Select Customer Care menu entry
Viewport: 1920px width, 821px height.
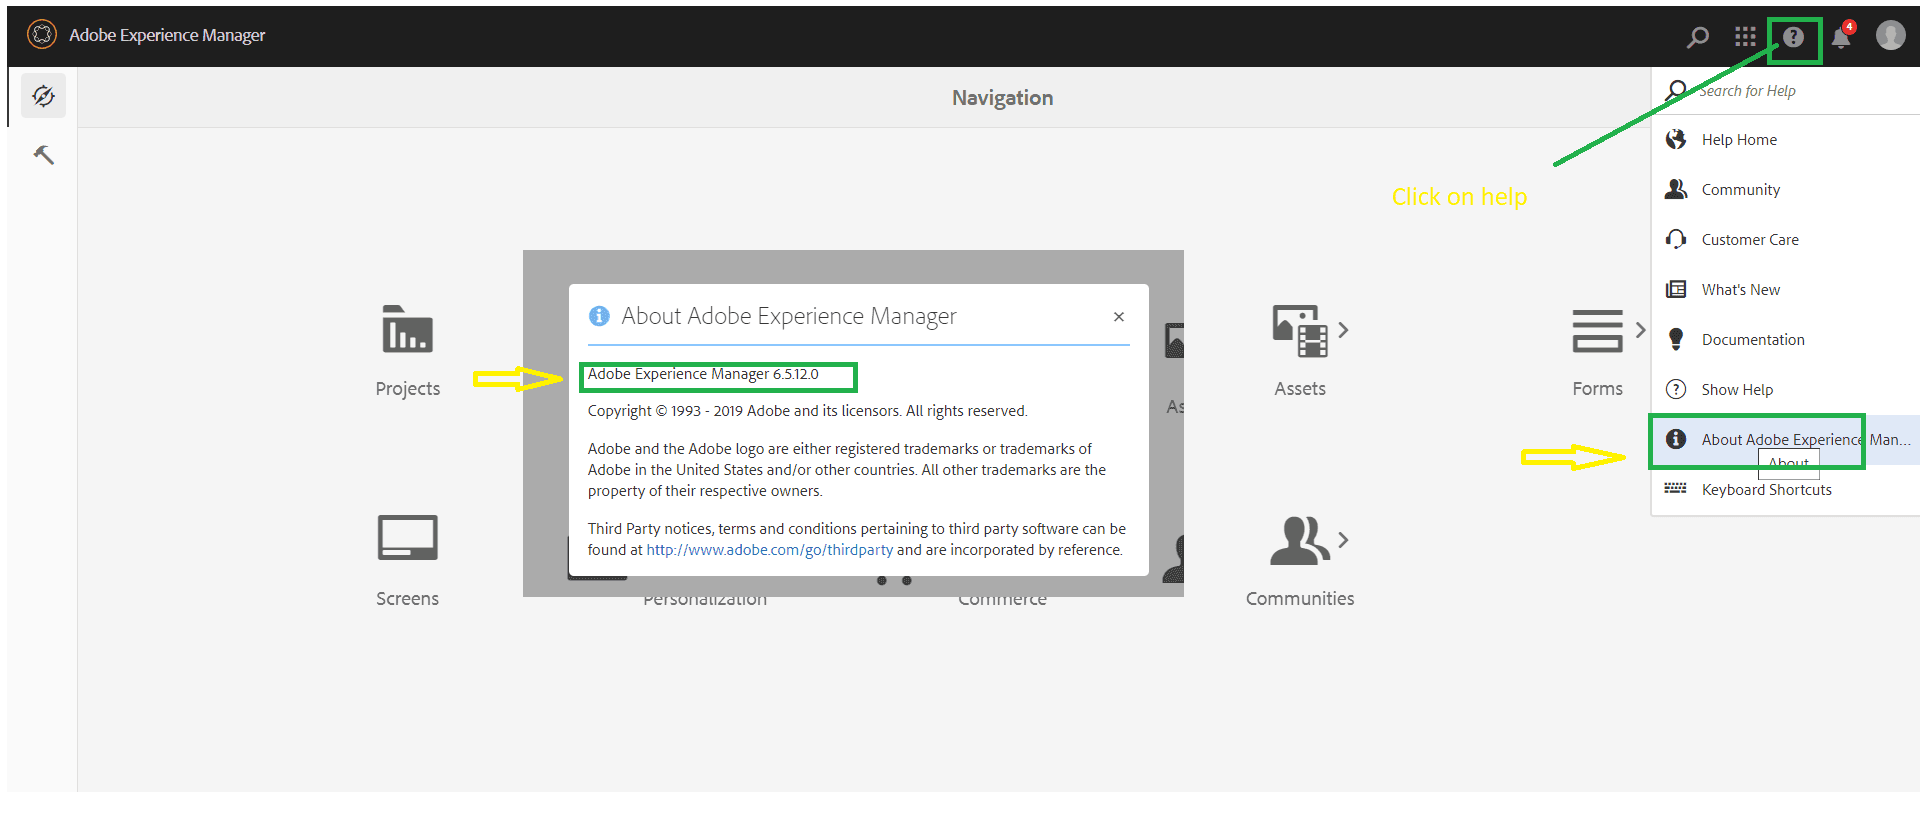pyautogui.click(x=1785, y=240)
